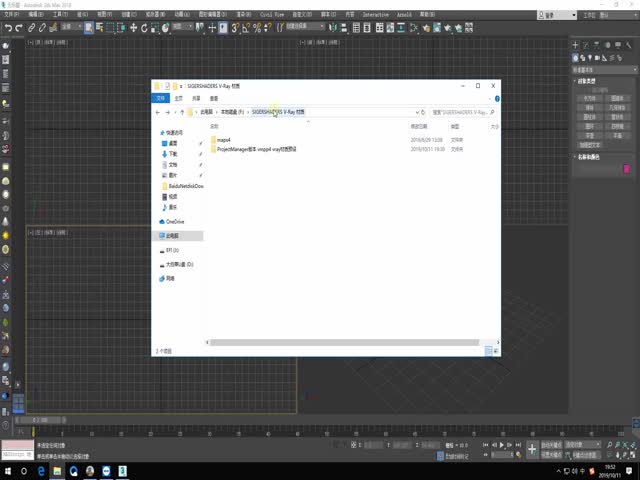
Task: Click the large plus Set Key button
Action: pyautogui.click(x=533, y=449)
